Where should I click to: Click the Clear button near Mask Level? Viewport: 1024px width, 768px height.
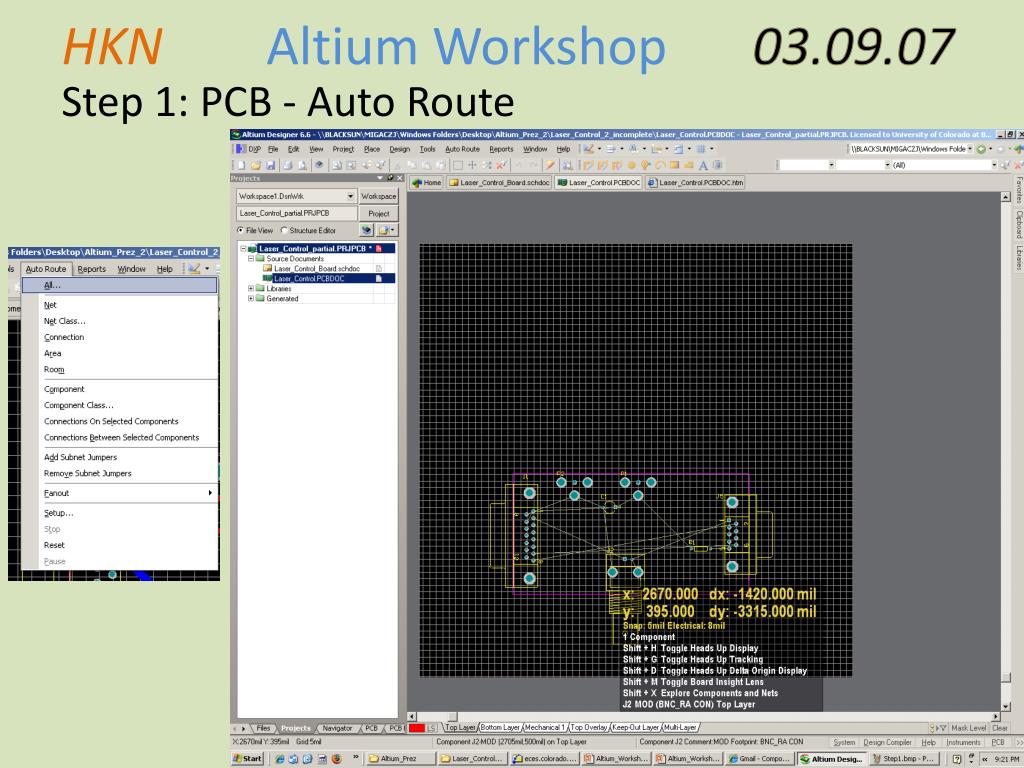pos(1000,728)
